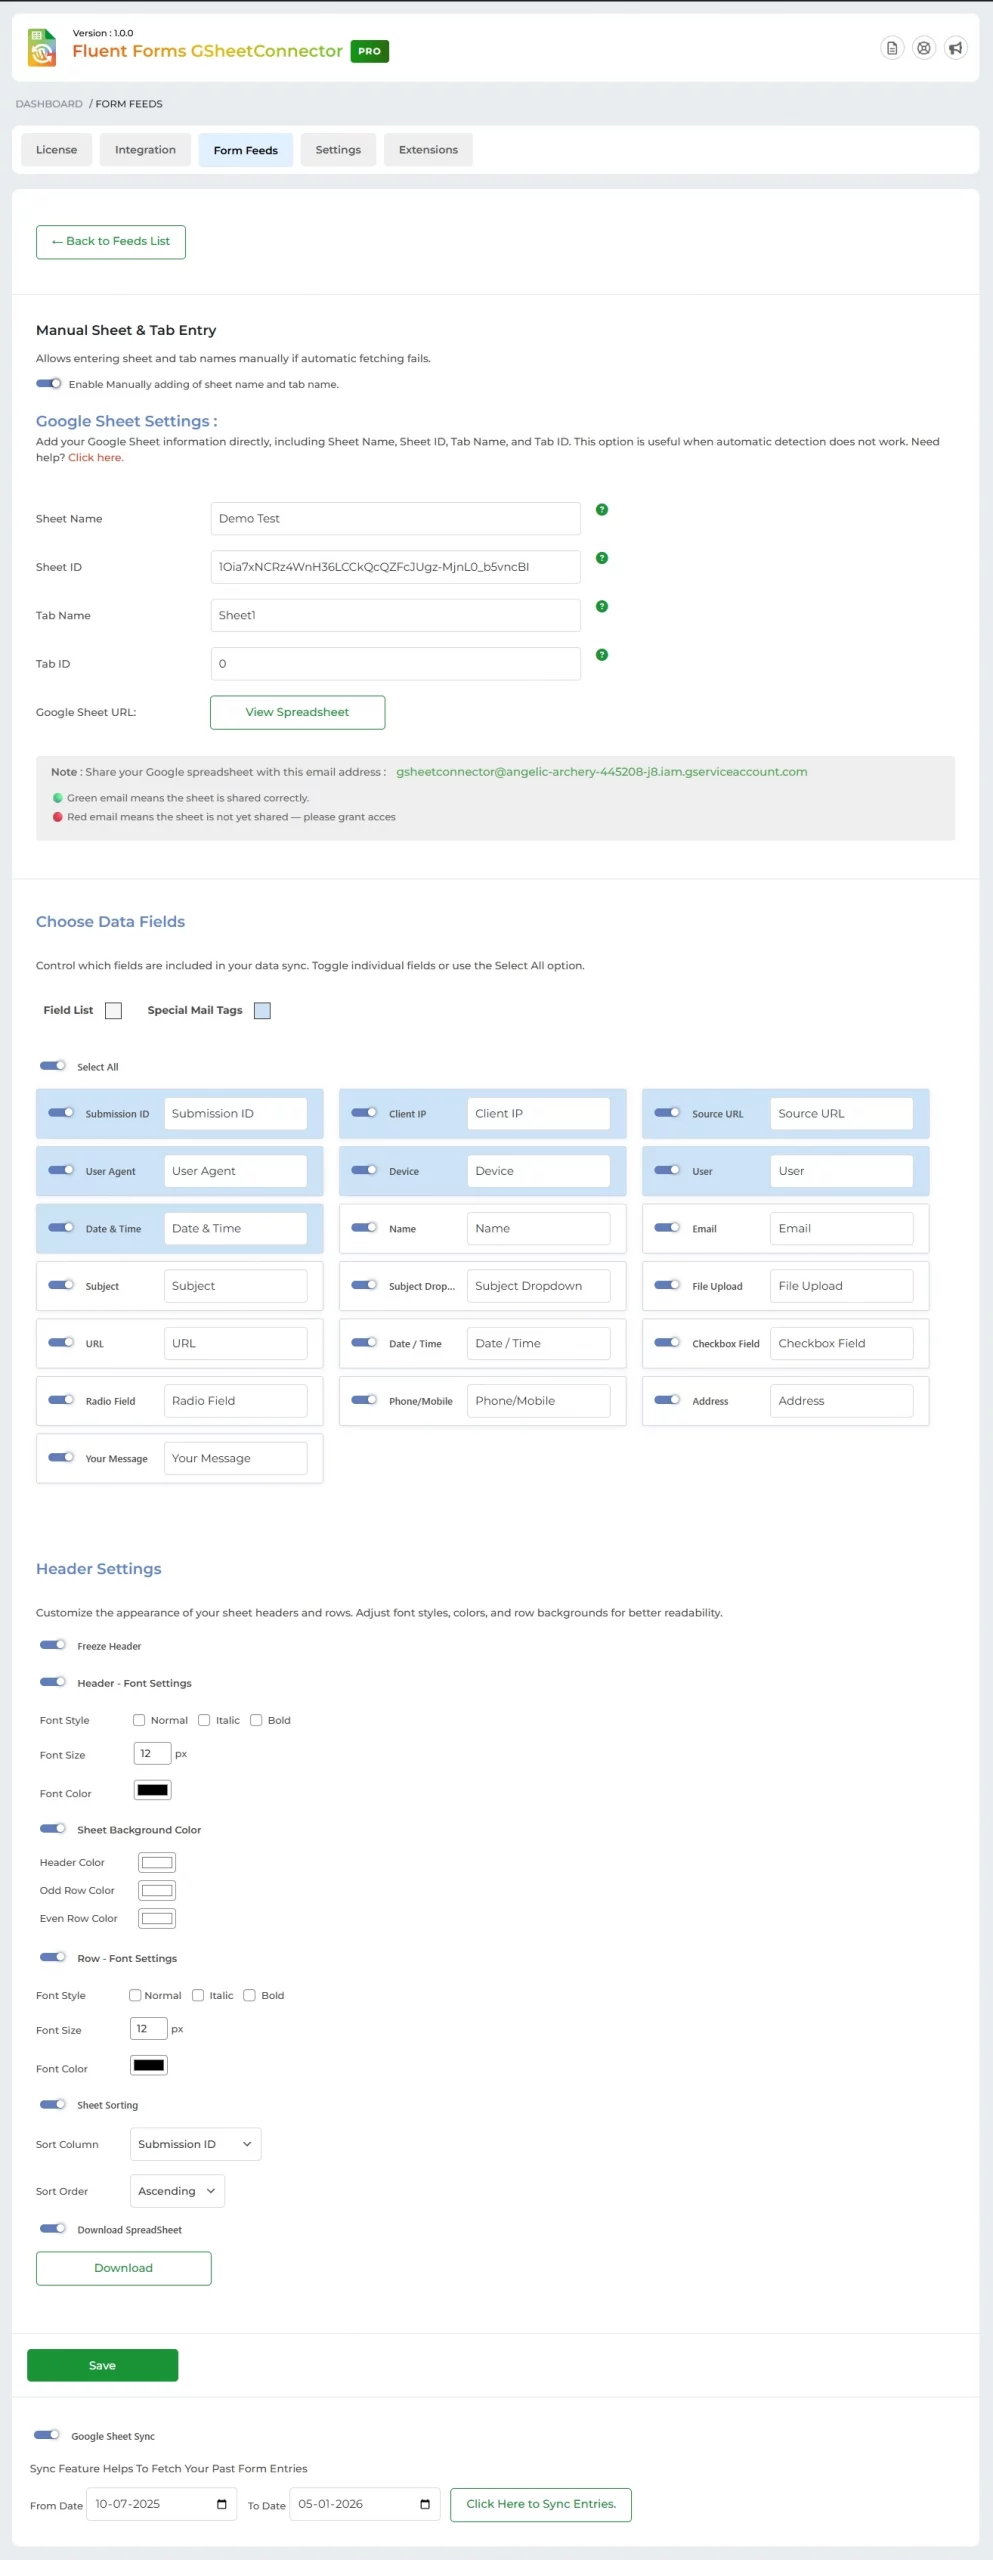The image size is (993, 2560).
Task: Toggle Sheet Background Color switch
Action: [53, 1829]
